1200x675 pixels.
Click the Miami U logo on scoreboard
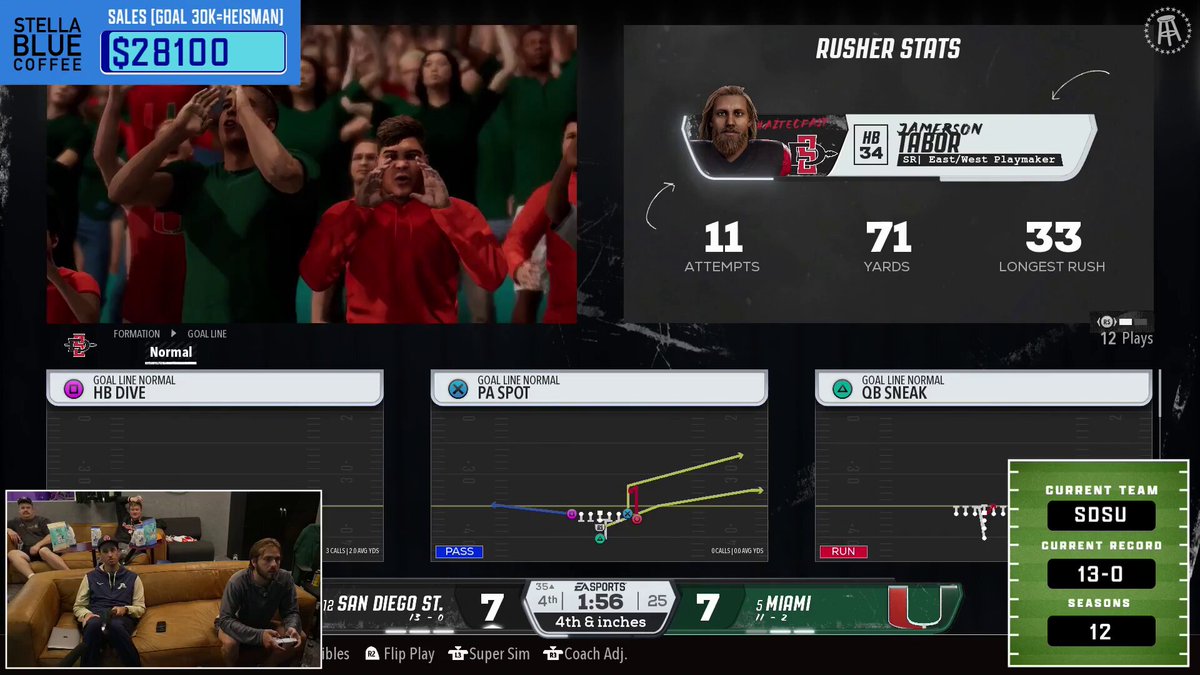(915, 606)
